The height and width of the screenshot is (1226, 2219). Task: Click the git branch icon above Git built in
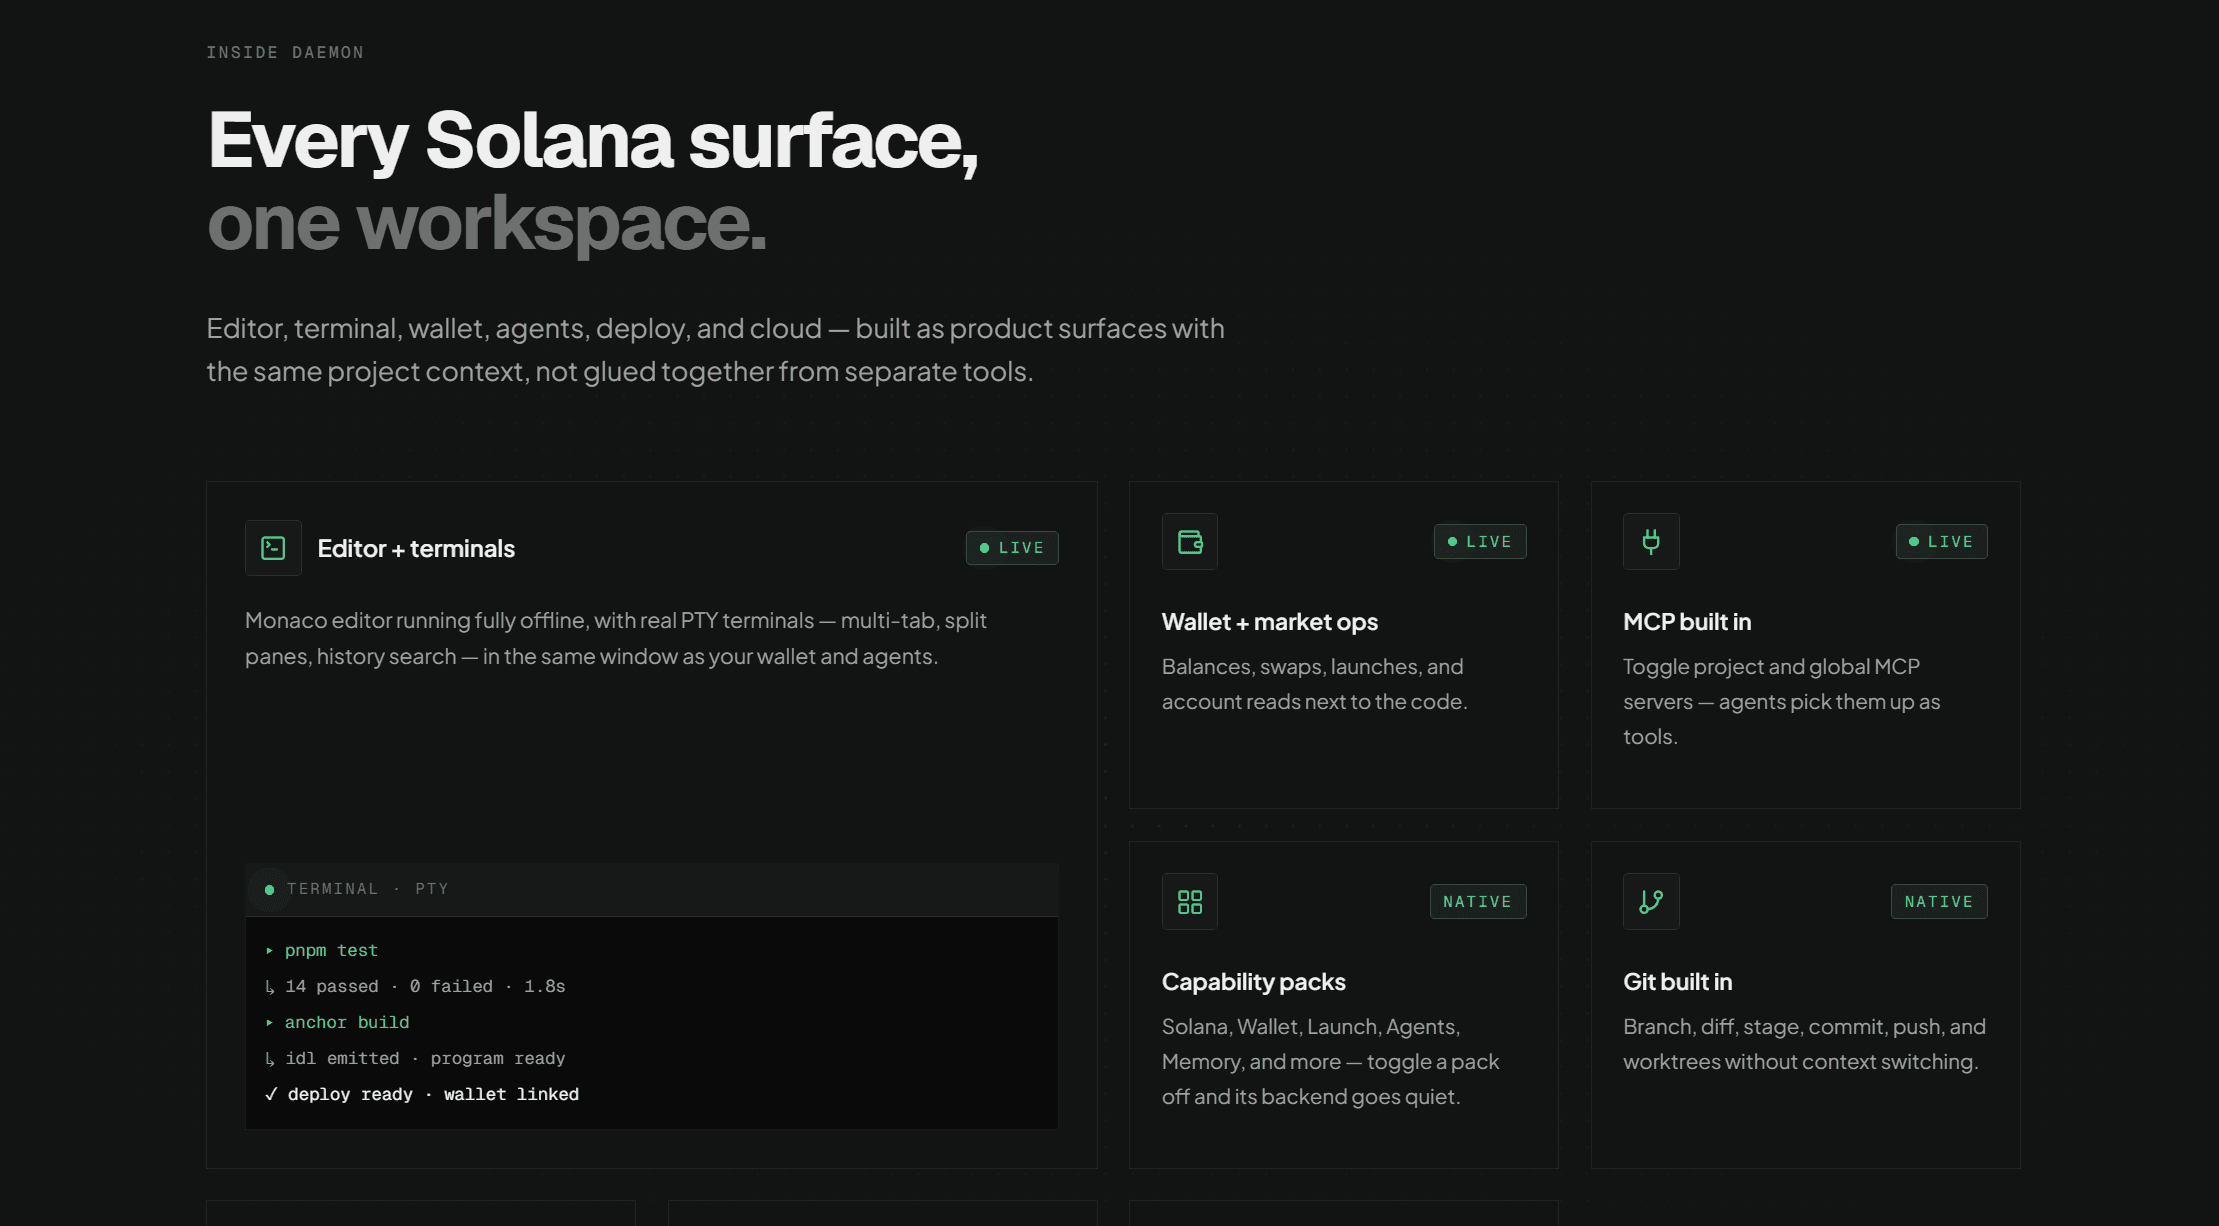(1651, 902)
